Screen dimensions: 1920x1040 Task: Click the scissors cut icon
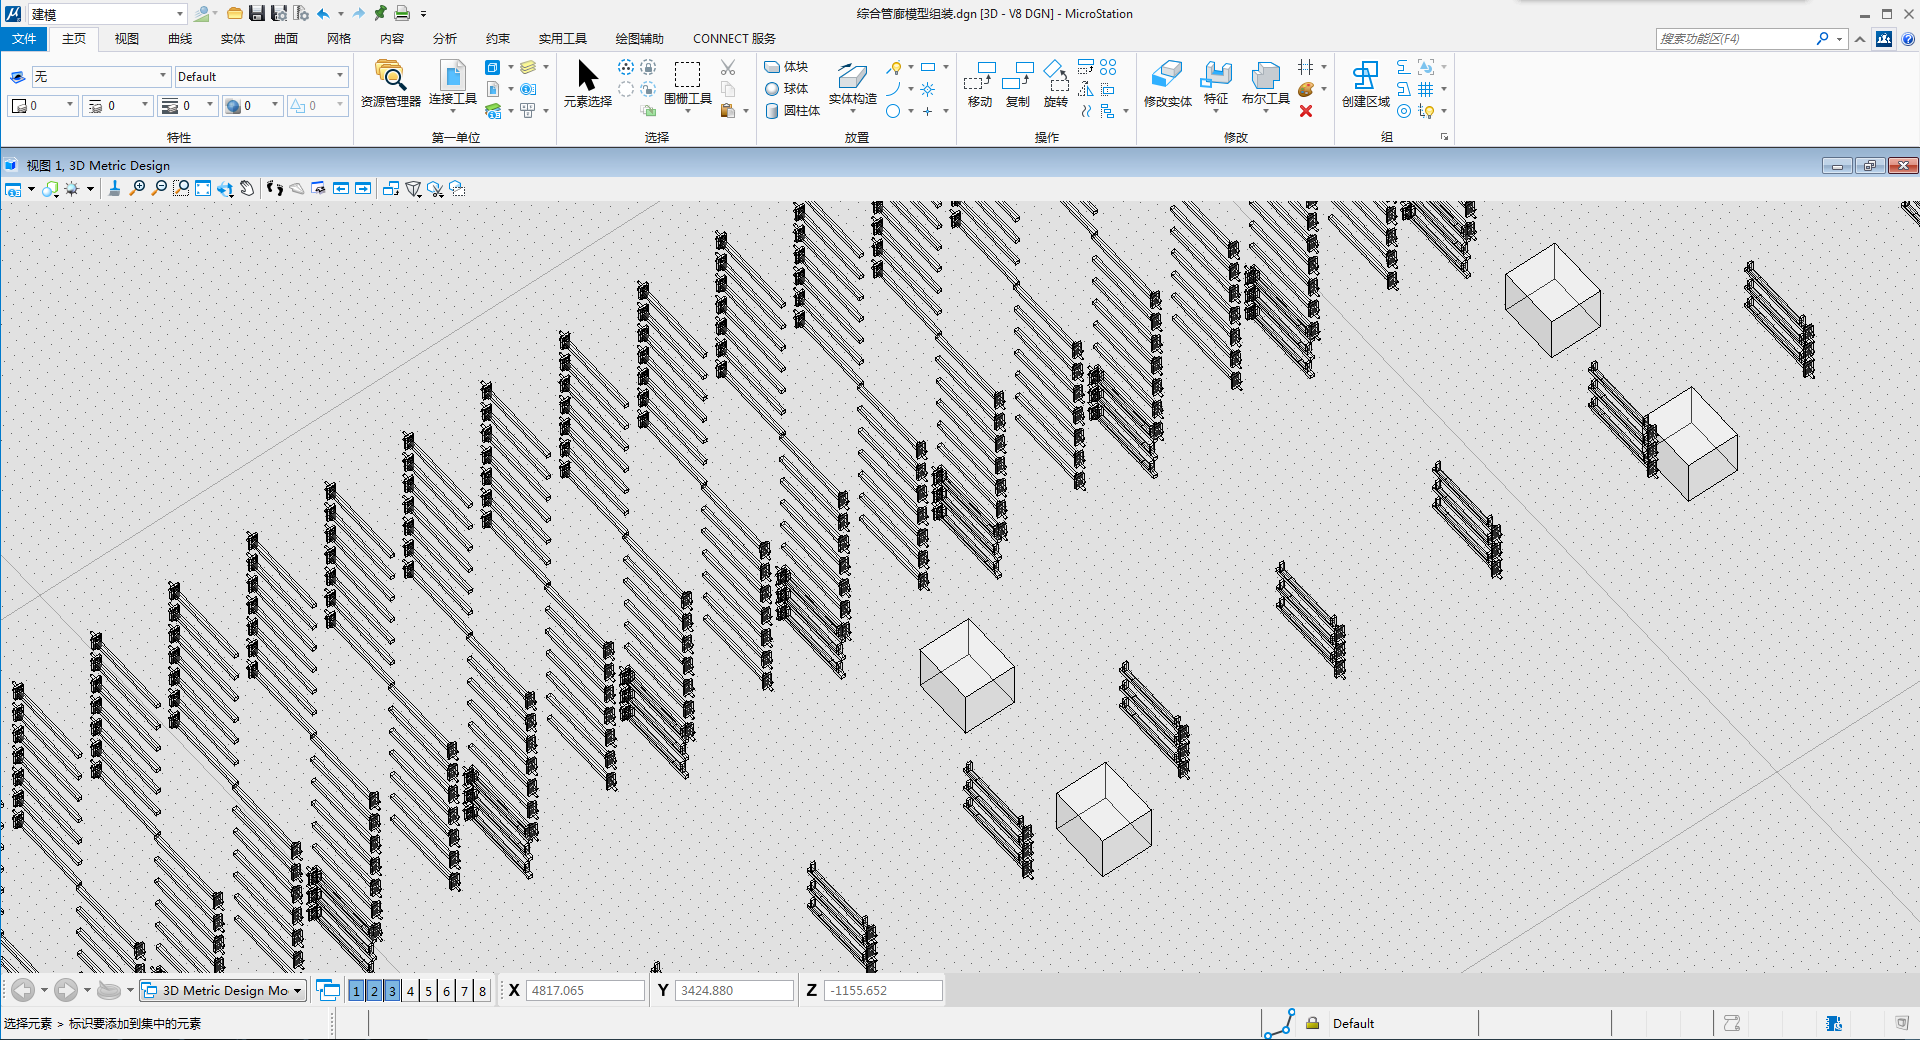tap(728, 67)
